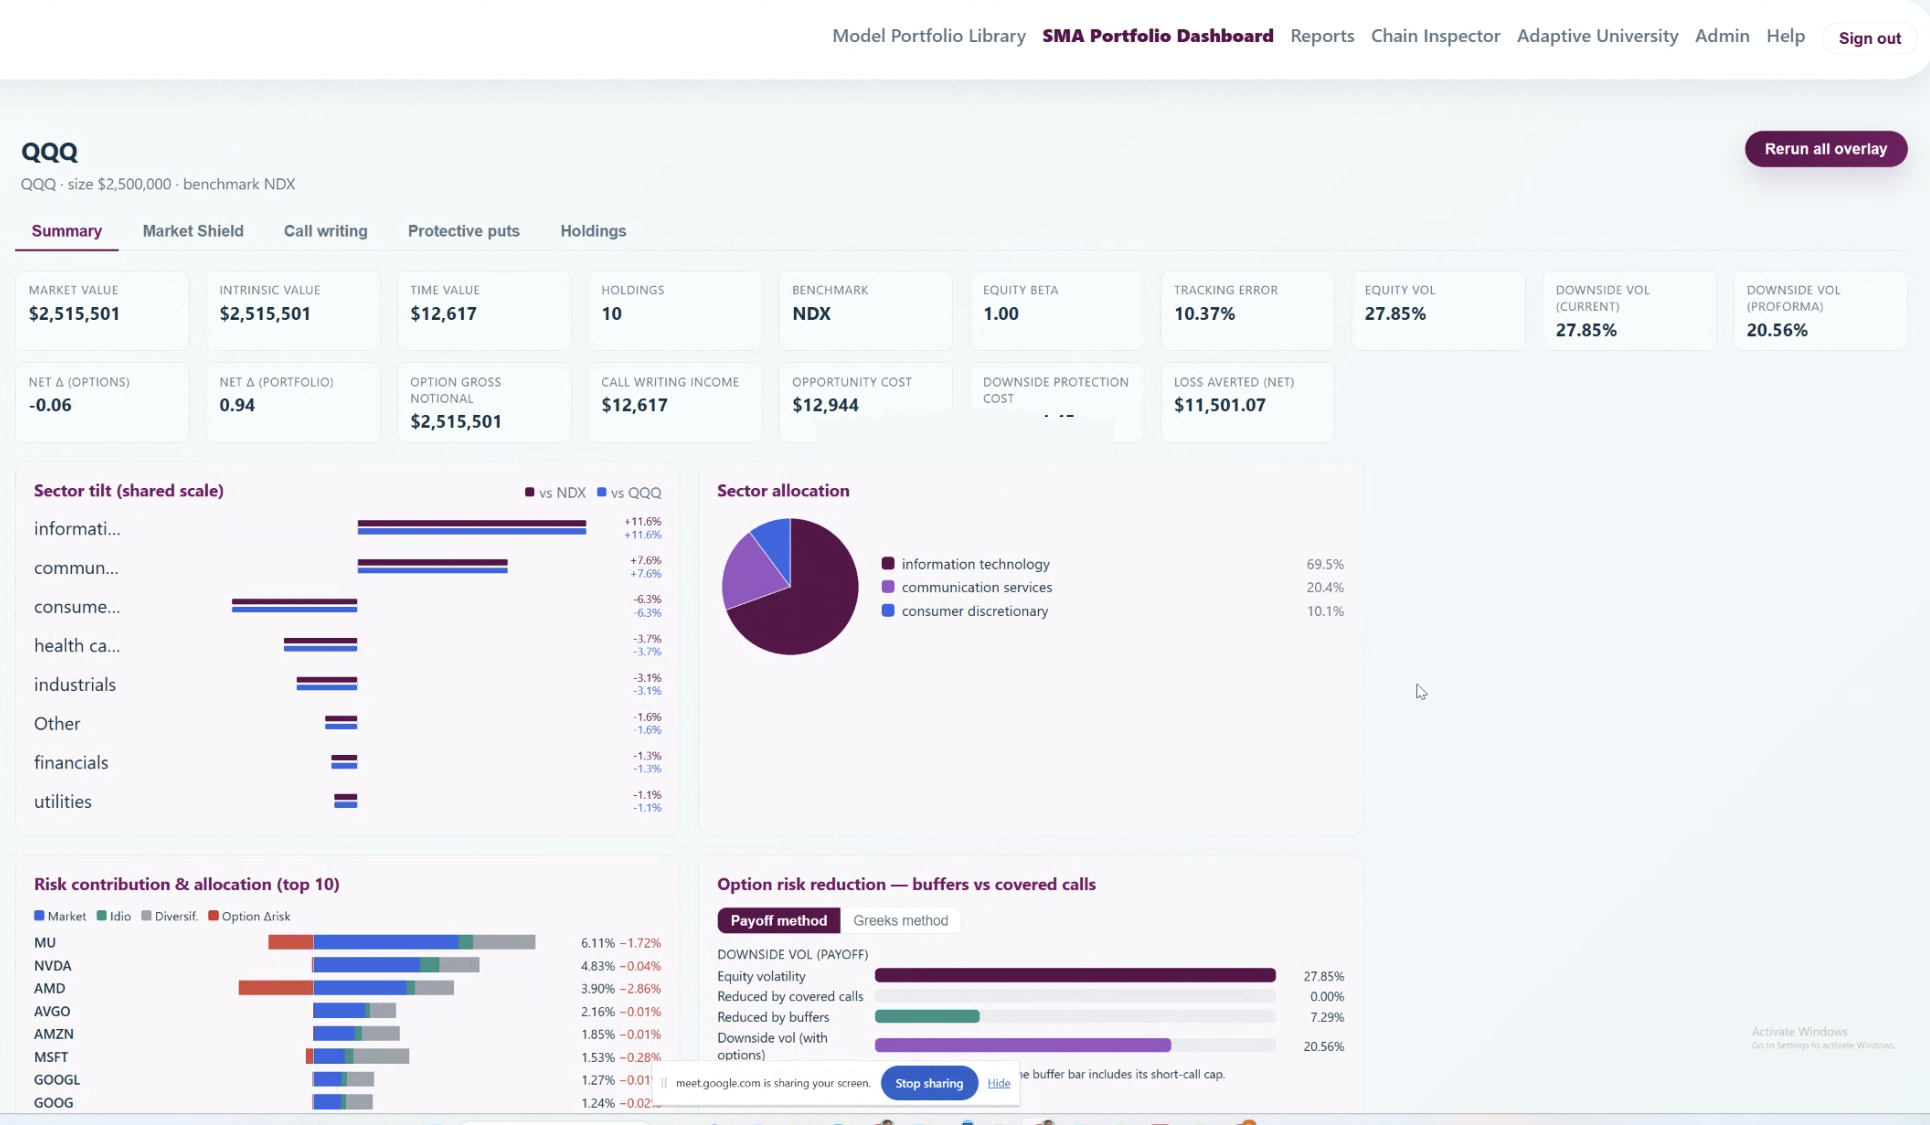View the Holdings tab
The width and height of the screenshot is (1930, 1125).
pyautogui.click(x=593, y=231)
